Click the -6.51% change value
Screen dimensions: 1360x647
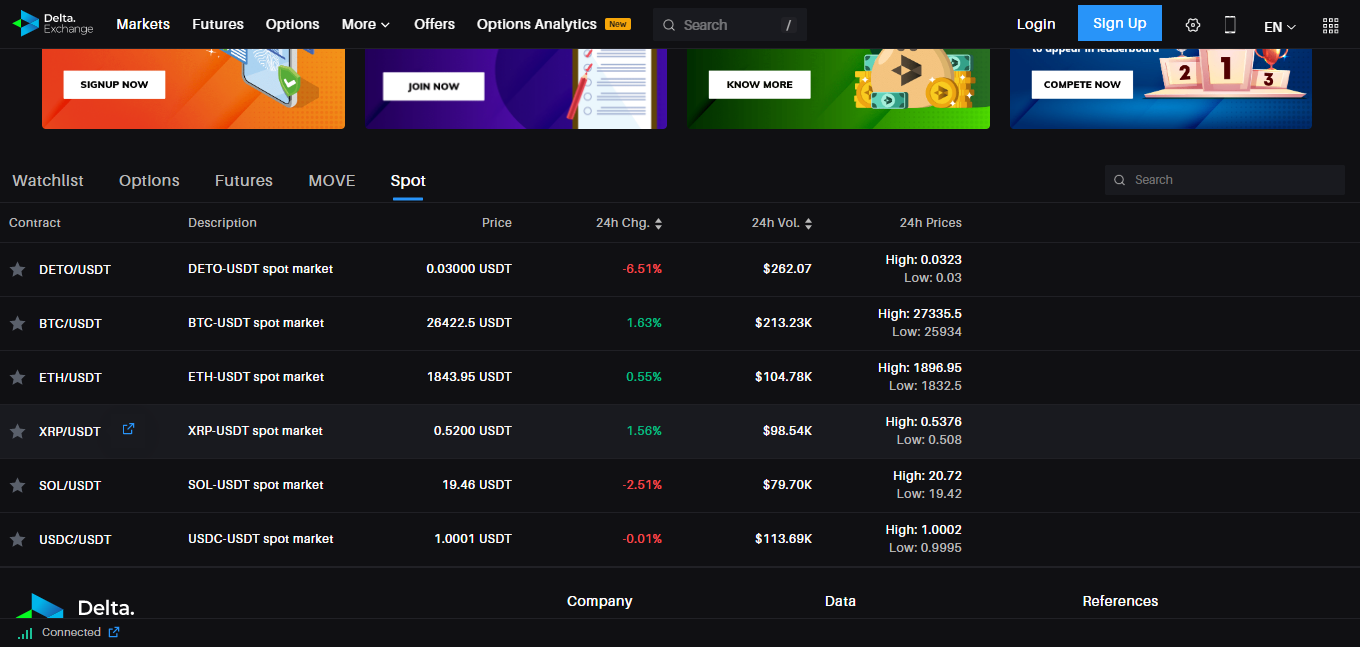click(642, 269)
